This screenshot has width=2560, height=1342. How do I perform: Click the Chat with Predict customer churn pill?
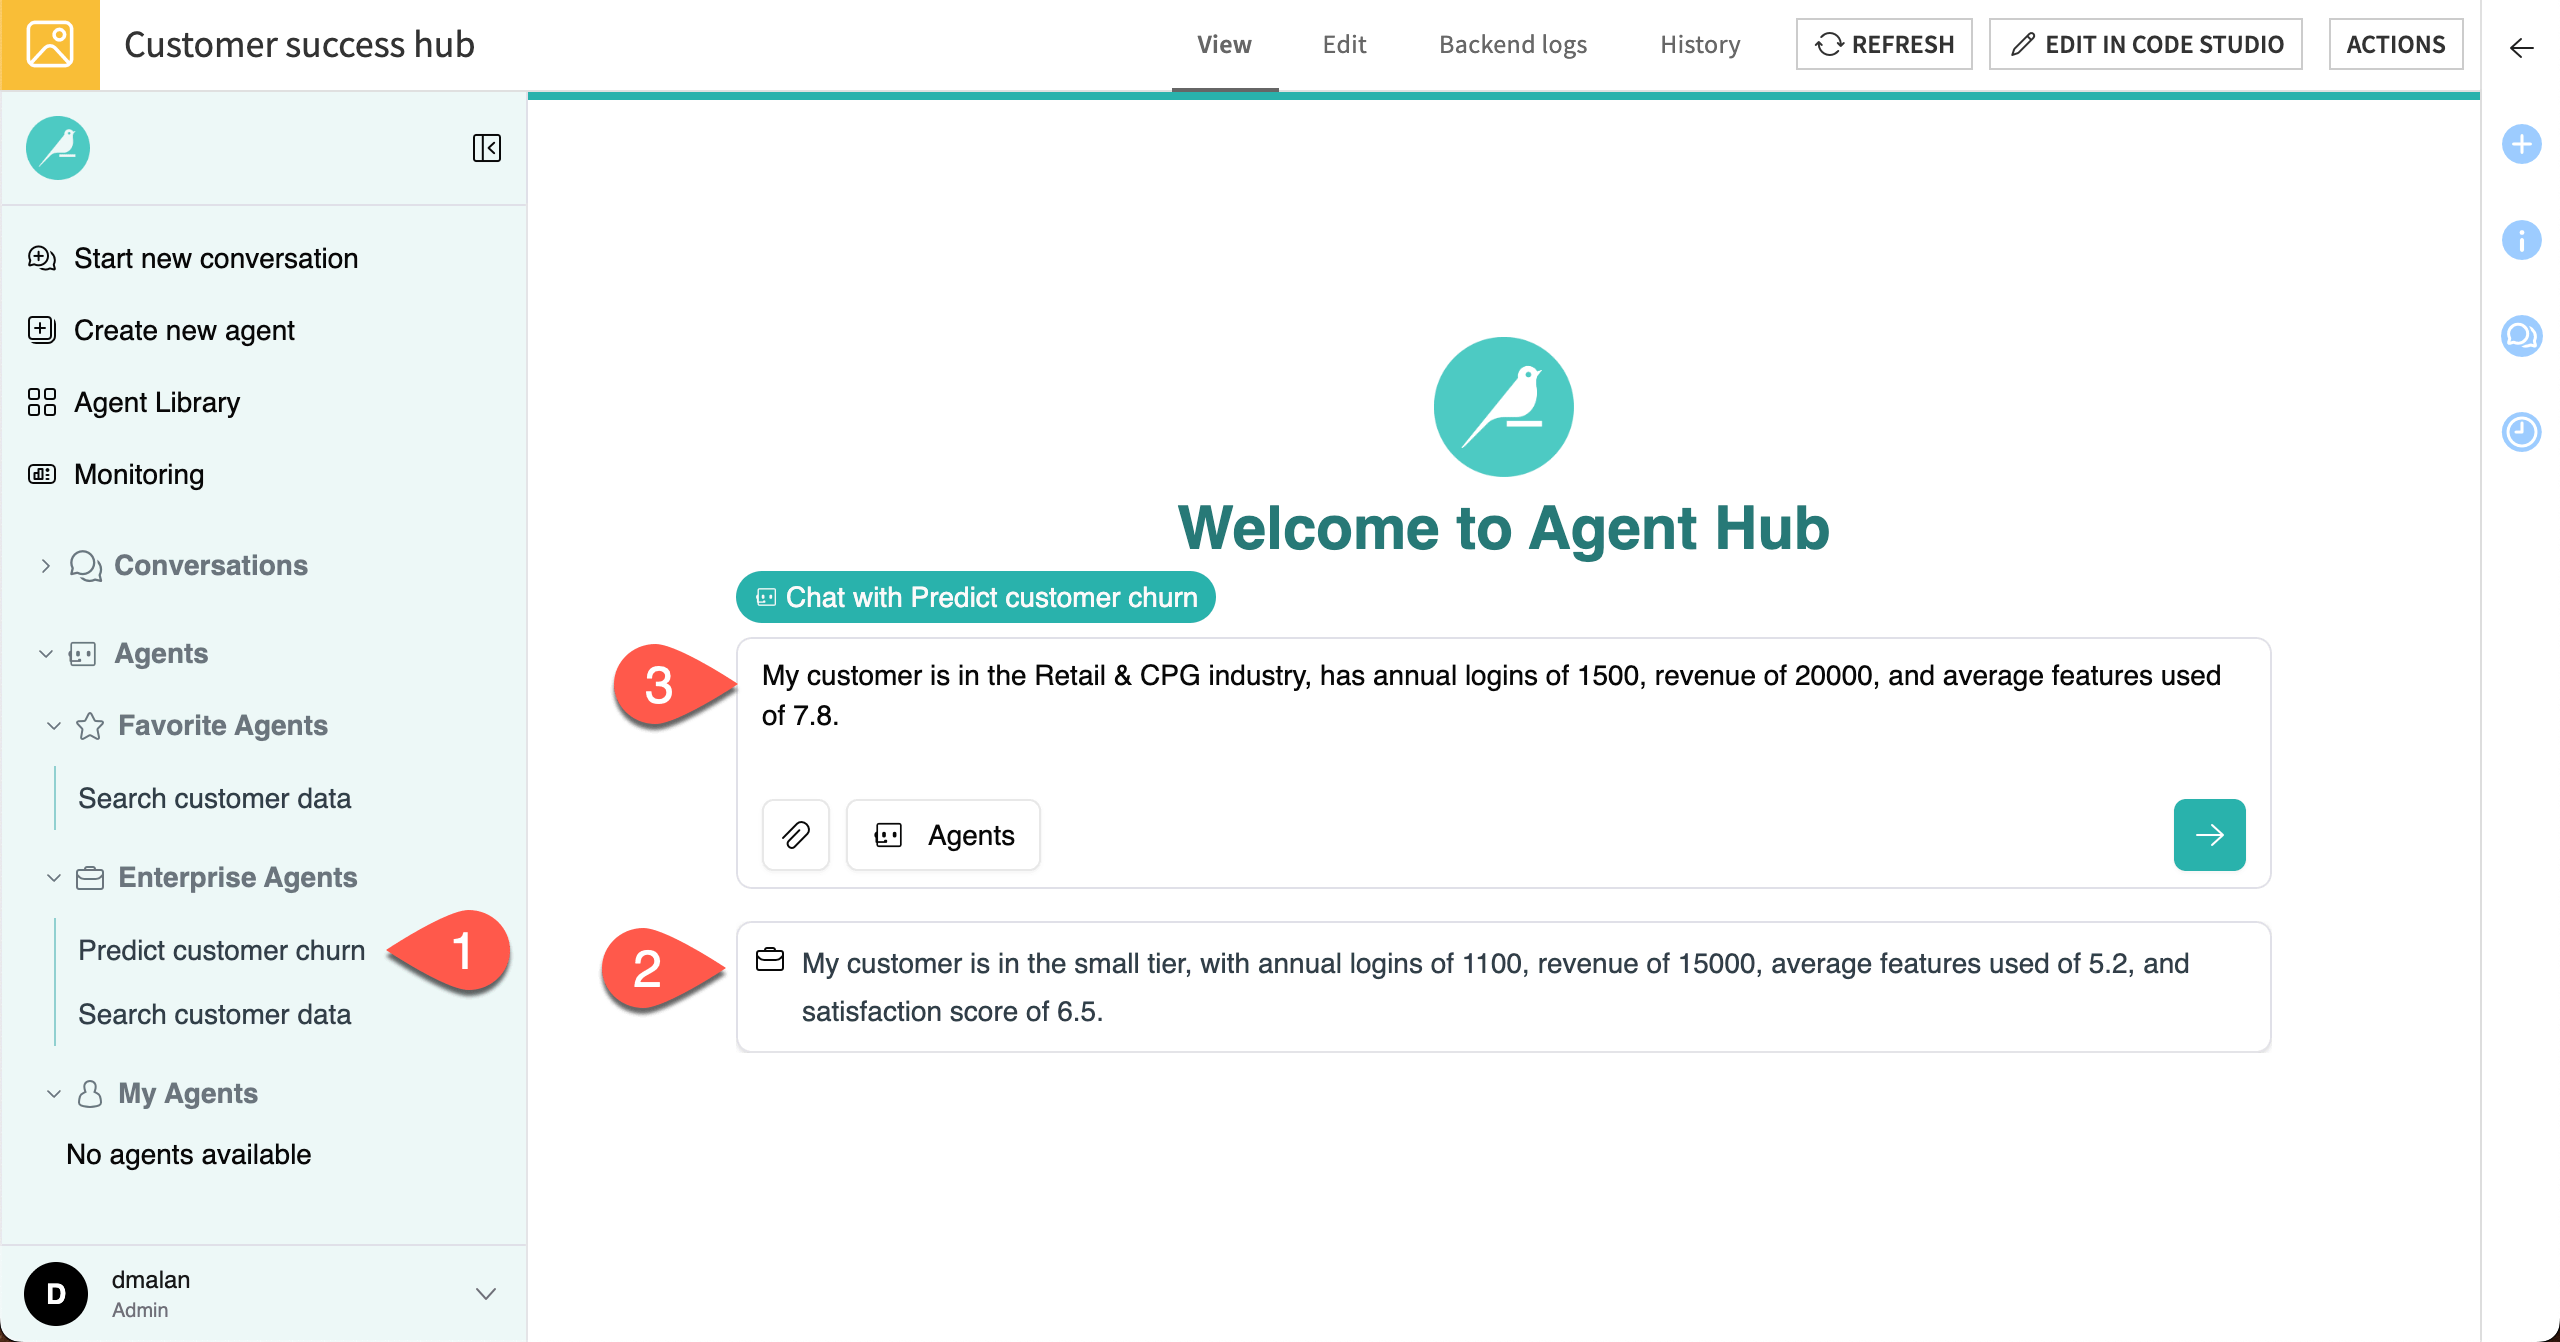click(x=974, y=597)
